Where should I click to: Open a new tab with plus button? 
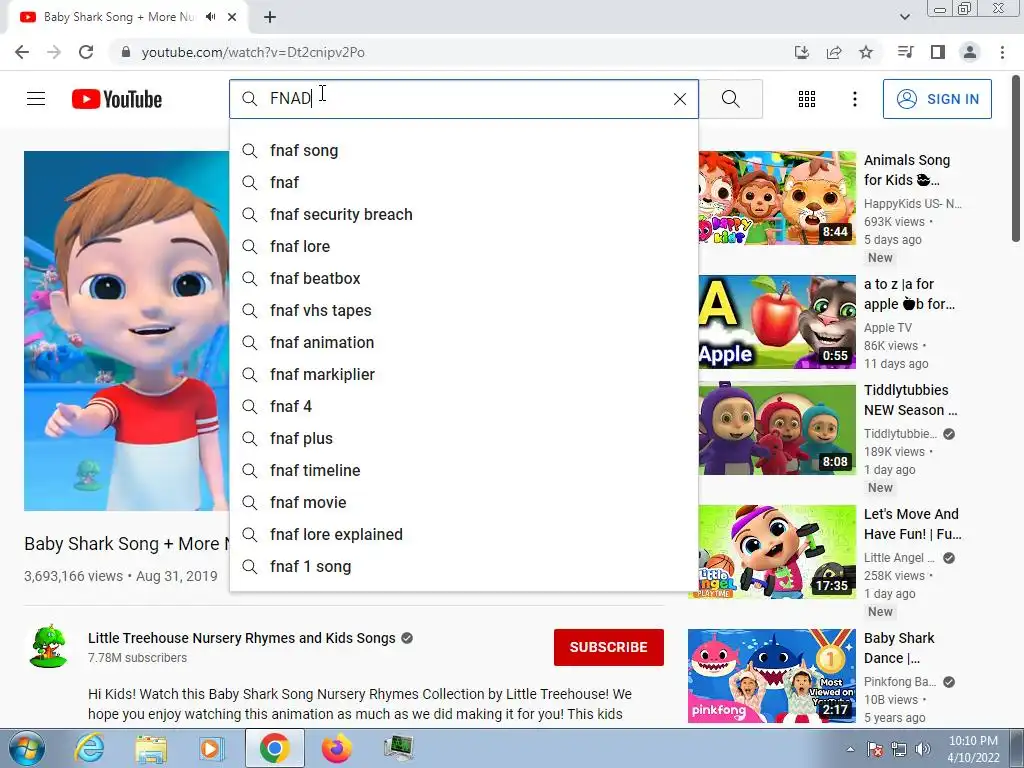(270, 17)
